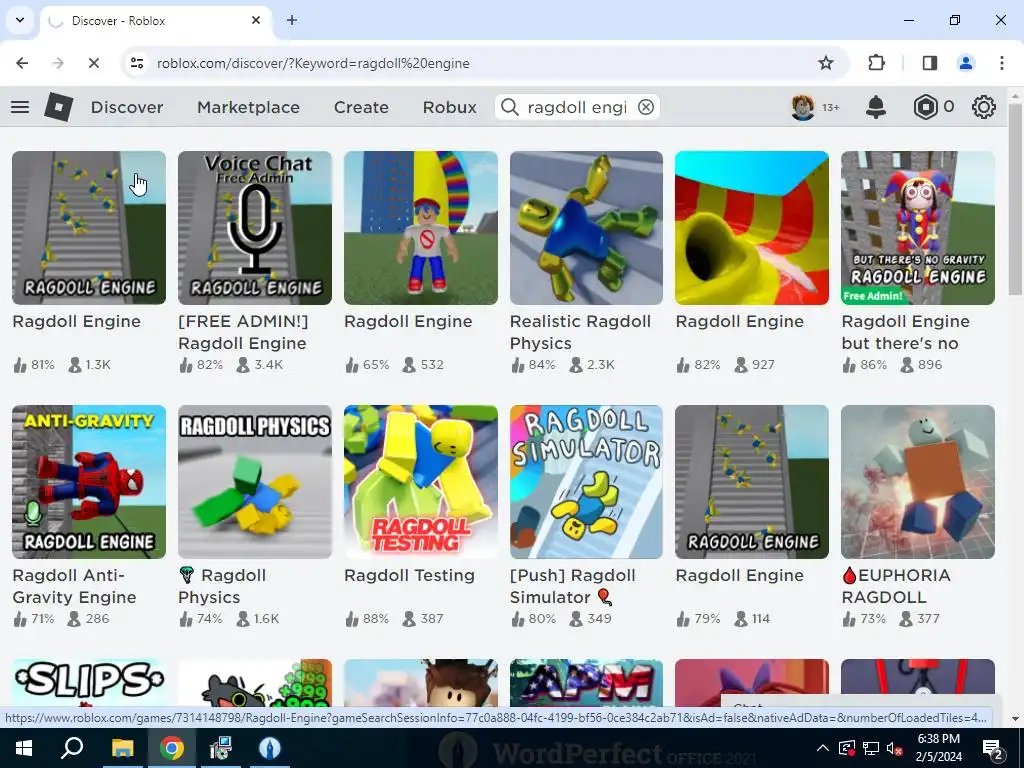Click the taskbar clock showing 6:38 PM

[939, 748]
